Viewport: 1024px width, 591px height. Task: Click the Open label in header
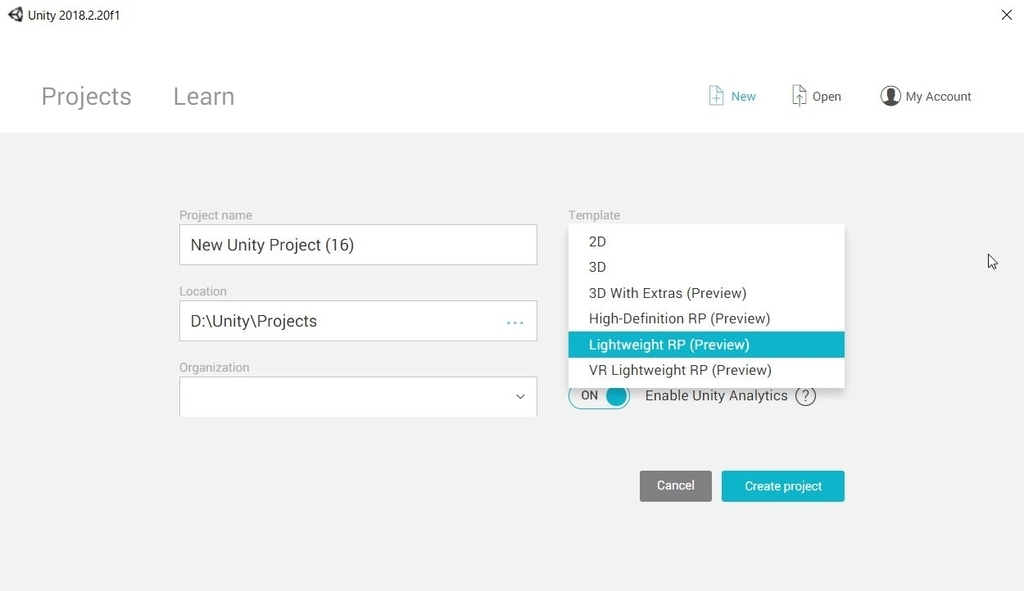point(826,97)
